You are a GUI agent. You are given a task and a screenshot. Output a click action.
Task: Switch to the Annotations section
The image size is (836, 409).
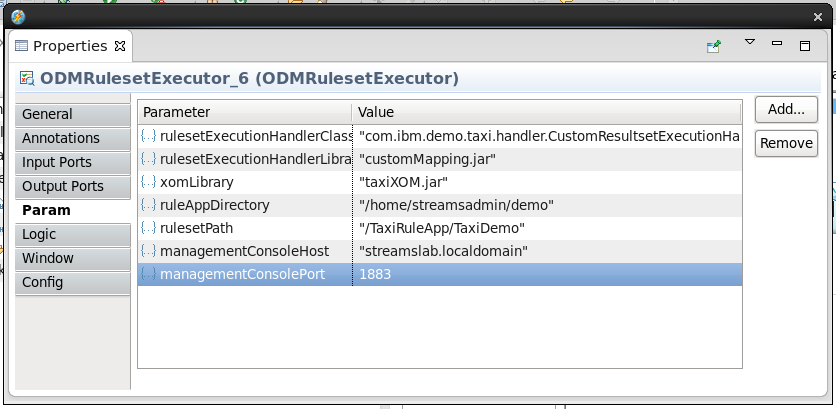[73, 139]
